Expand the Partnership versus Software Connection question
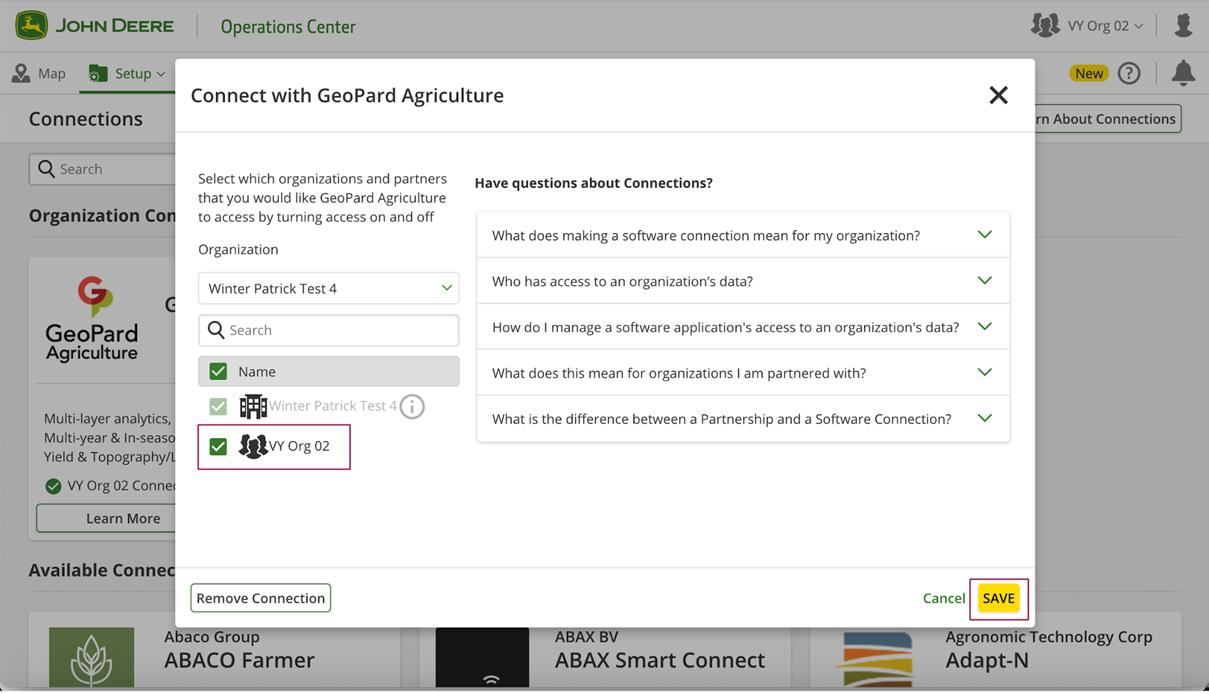This screenshot has height=694, width=1209. pyautogui.click(x=742, y=419)
